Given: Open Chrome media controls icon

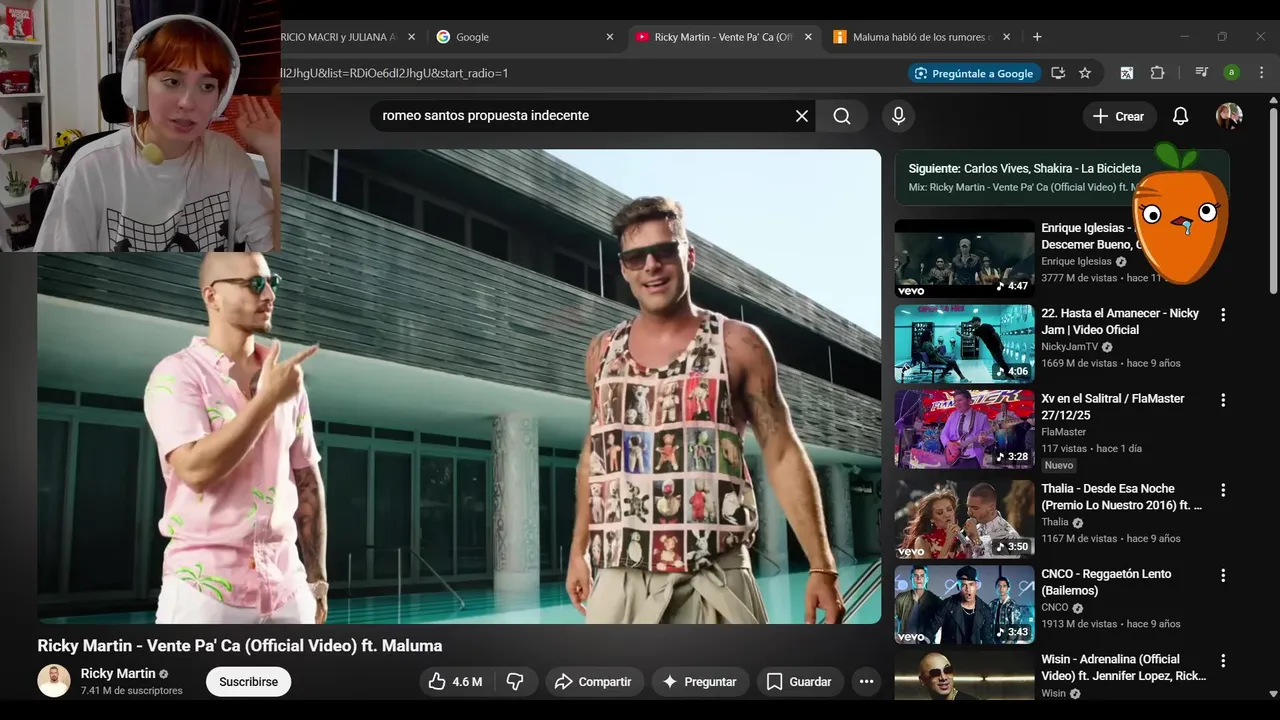Looking at the screenshot, I should (1202, 73).
